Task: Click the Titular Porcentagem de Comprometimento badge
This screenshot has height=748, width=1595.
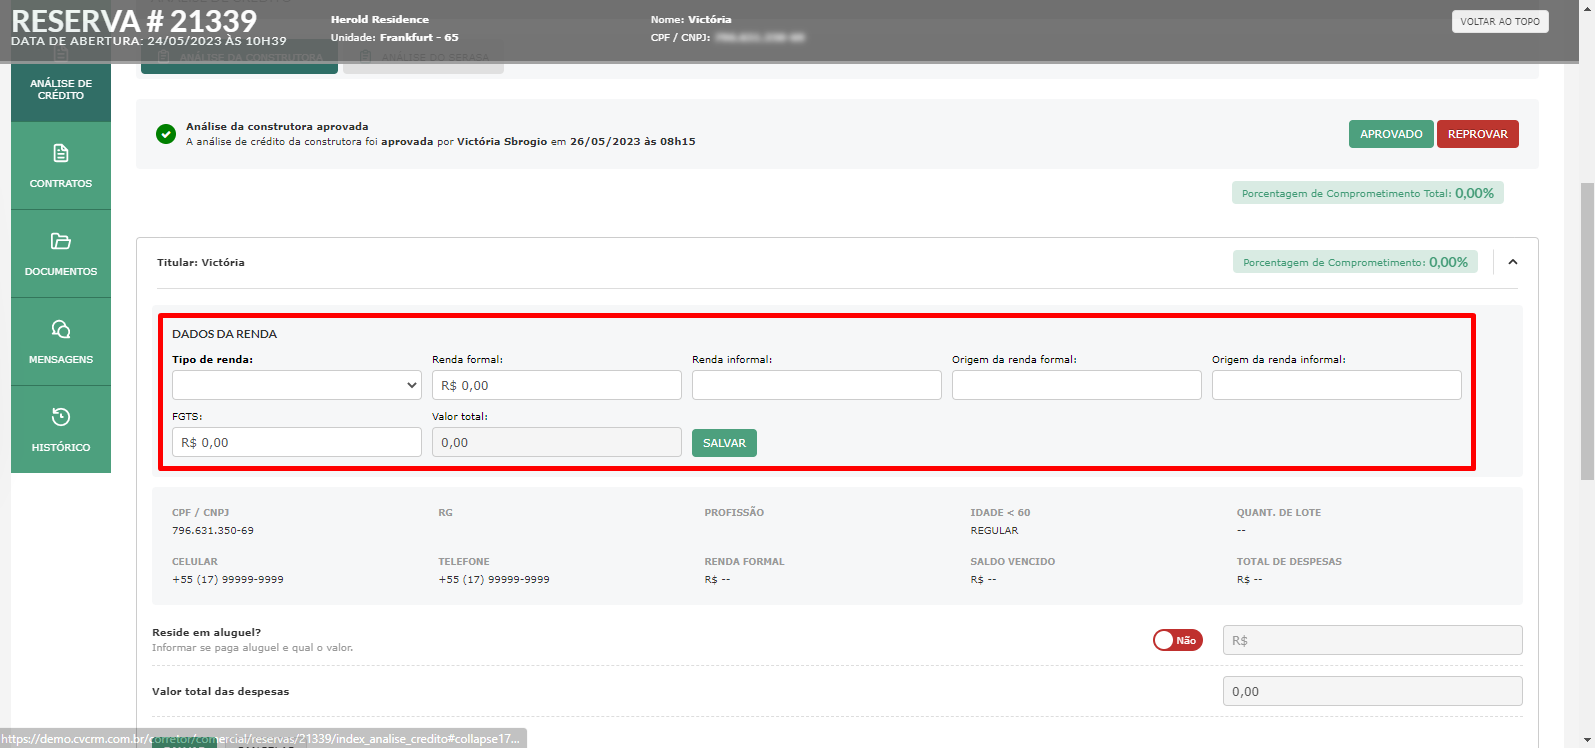Action: (x=1355, y=262)
